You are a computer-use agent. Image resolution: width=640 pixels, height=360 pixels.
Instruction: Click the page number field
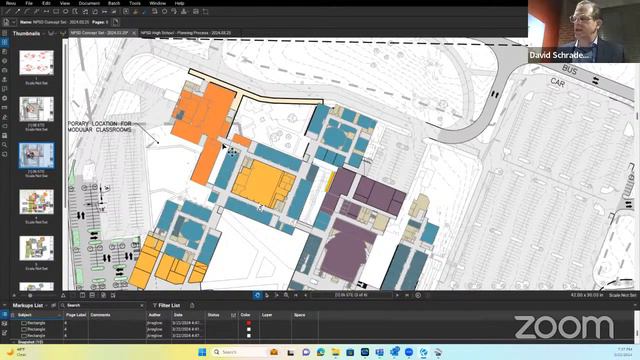click(x=351, y=295)
